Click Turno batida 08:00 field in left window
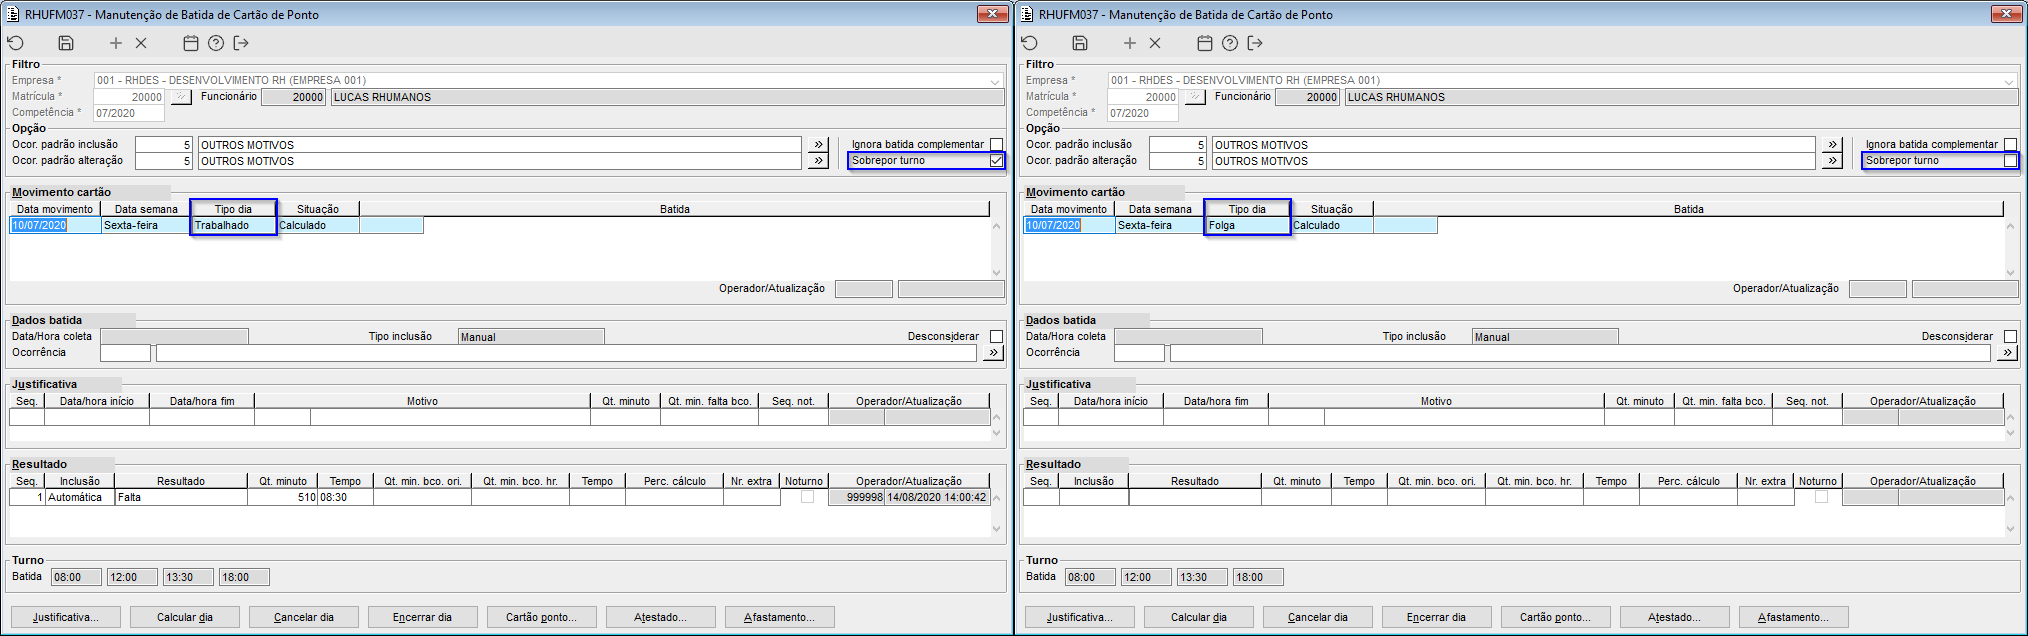 [77, 577]
